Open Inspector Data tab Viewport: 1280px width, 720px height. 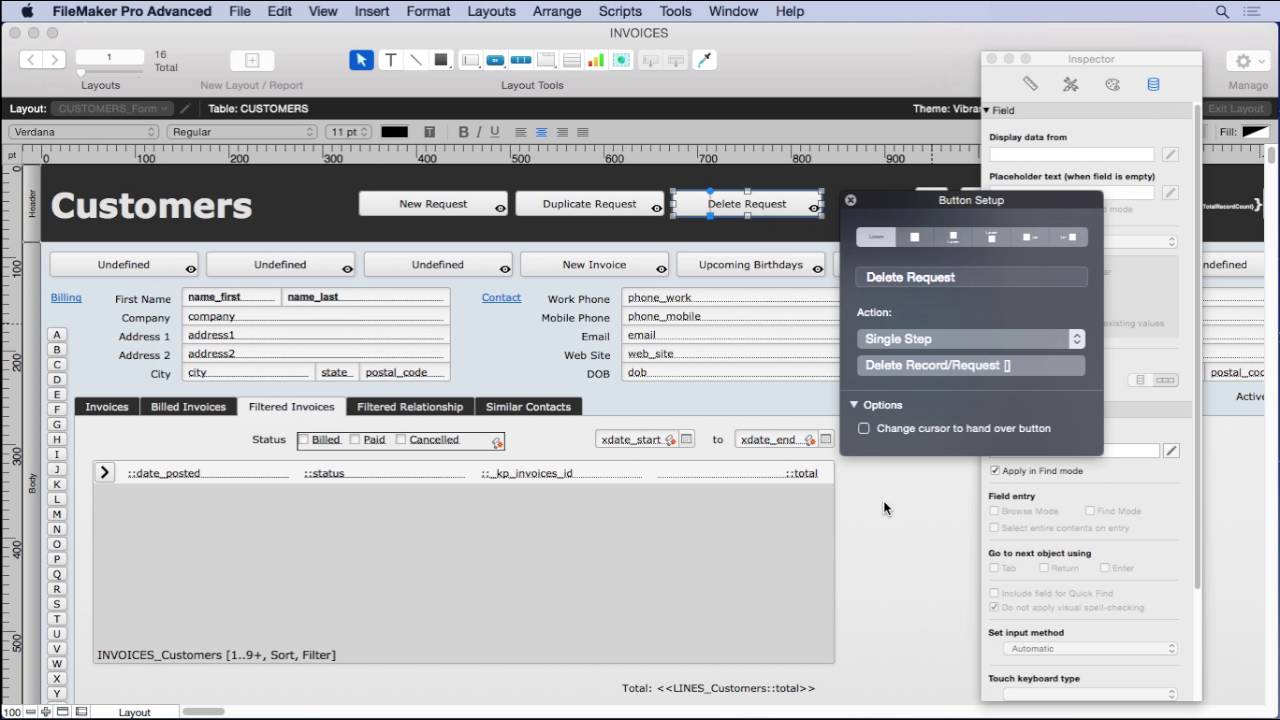(x=1153, y=85)
